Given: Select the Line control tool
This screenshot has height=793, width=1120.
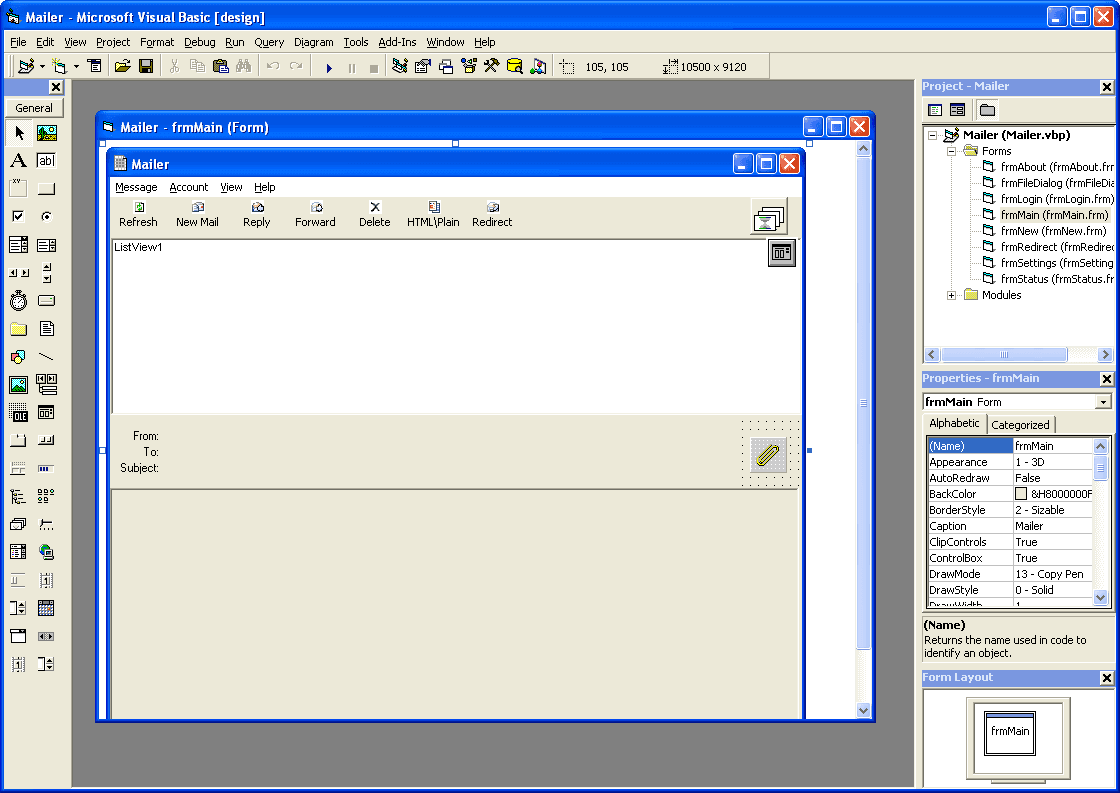Looking at the screenshot, I should pos(46,356).
